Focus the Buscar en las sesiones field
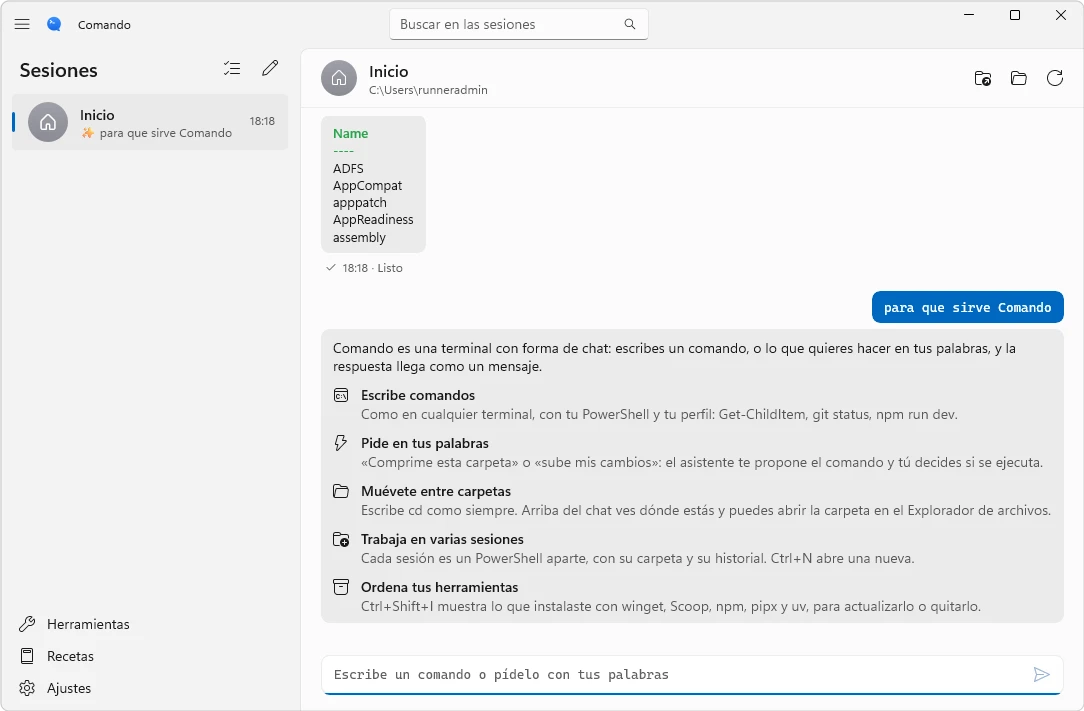 [518, 24]
